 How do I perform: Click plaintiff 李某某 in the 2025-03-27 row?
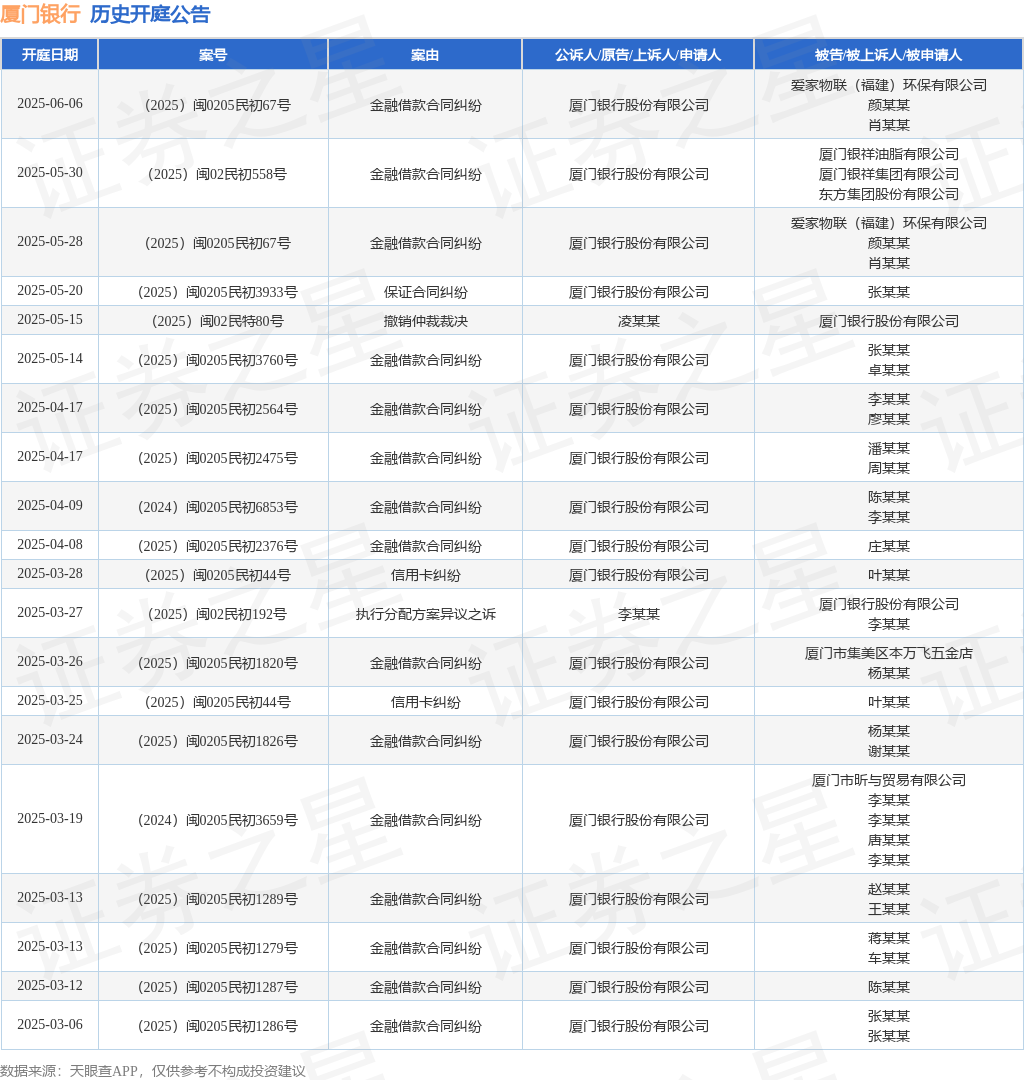[638, 614]
